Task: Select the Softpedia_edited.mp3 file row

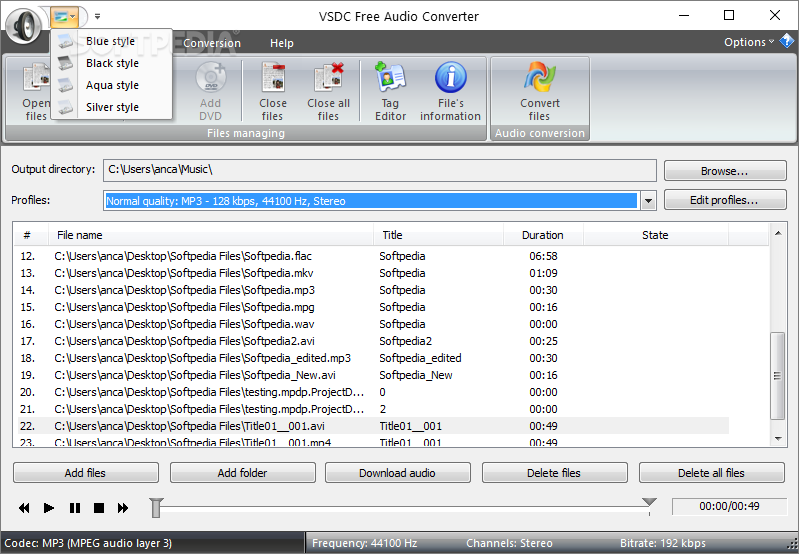Action: coord(374,358)
